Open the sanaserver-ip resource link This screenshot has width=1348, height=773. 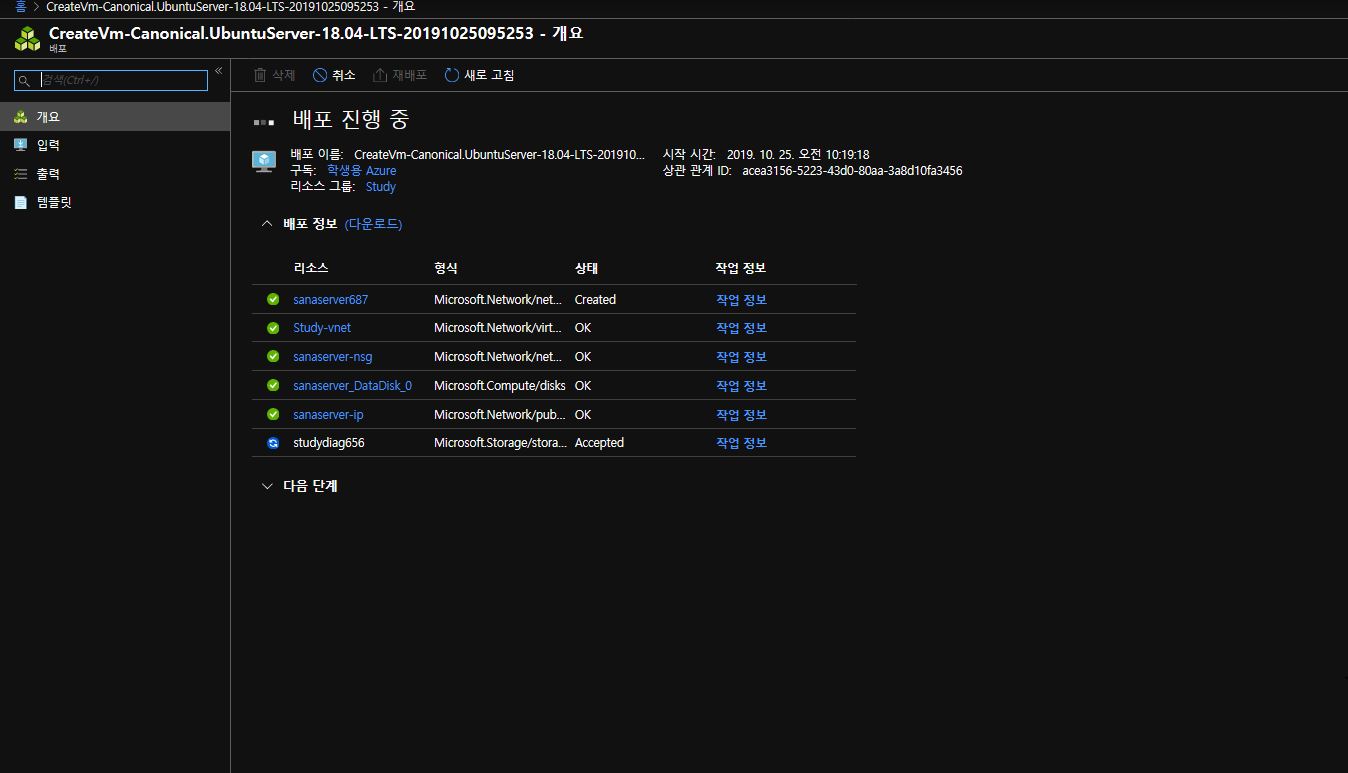[328, 414]
